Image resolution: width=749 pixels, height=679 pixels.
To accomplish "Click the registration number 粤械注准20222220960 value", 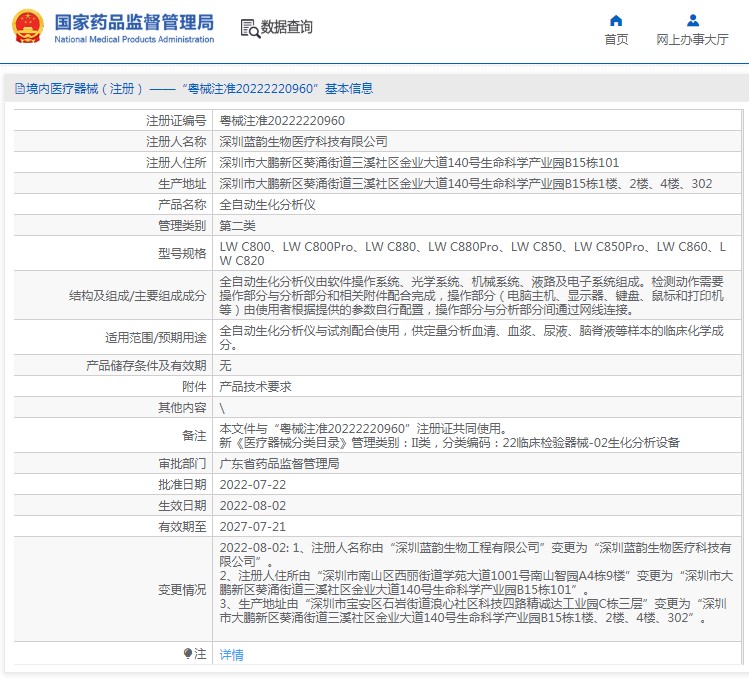I will tap(282, 121).
